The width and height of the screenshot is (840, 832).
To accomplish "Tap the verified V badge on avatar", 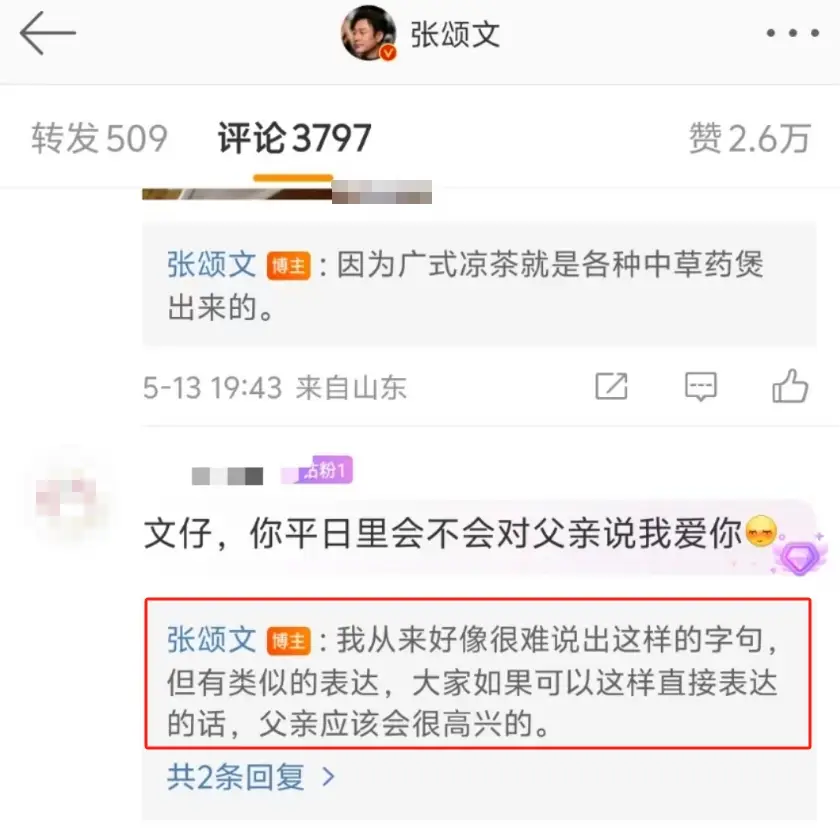I will pyautogui.click(x=388, y=53).
